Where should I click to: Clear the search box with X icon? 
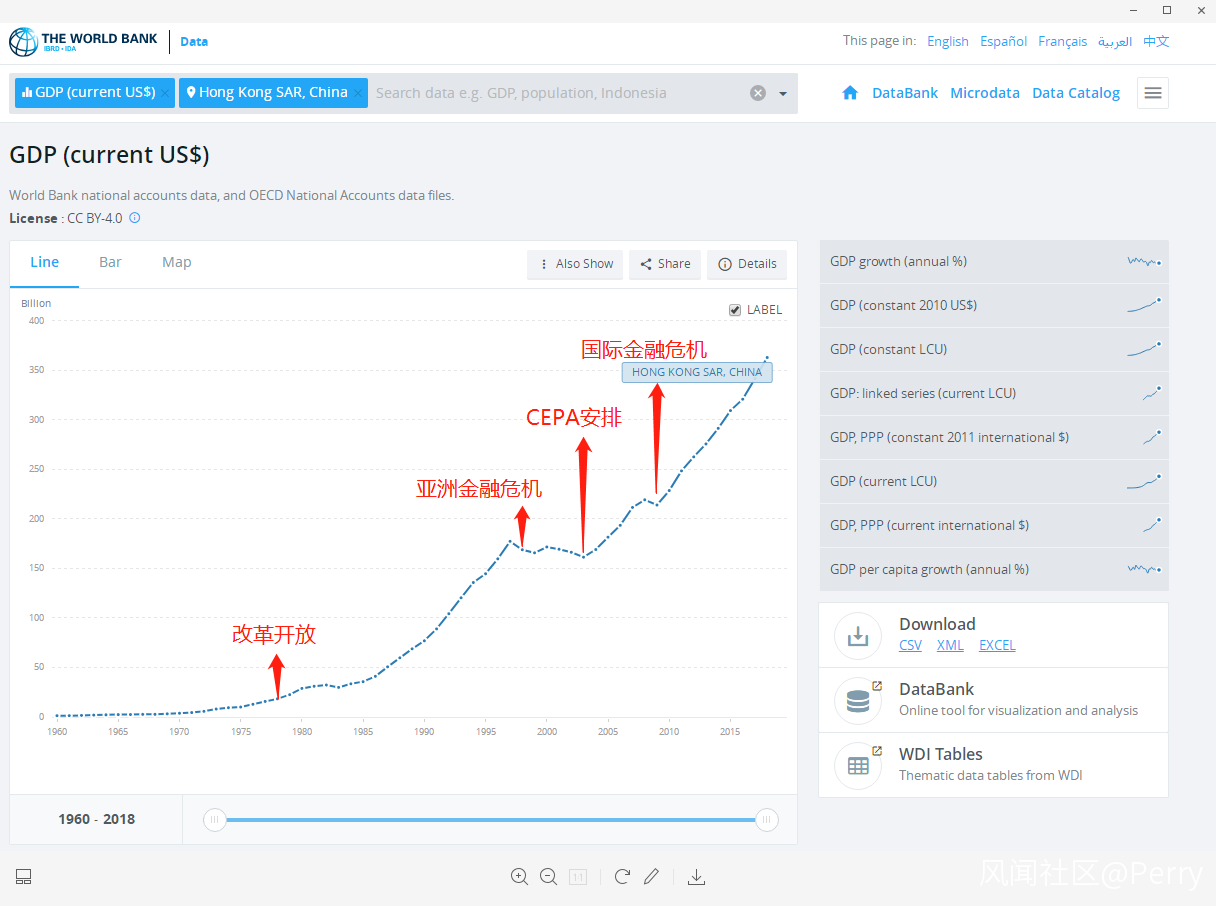click(x=758, y=93)
